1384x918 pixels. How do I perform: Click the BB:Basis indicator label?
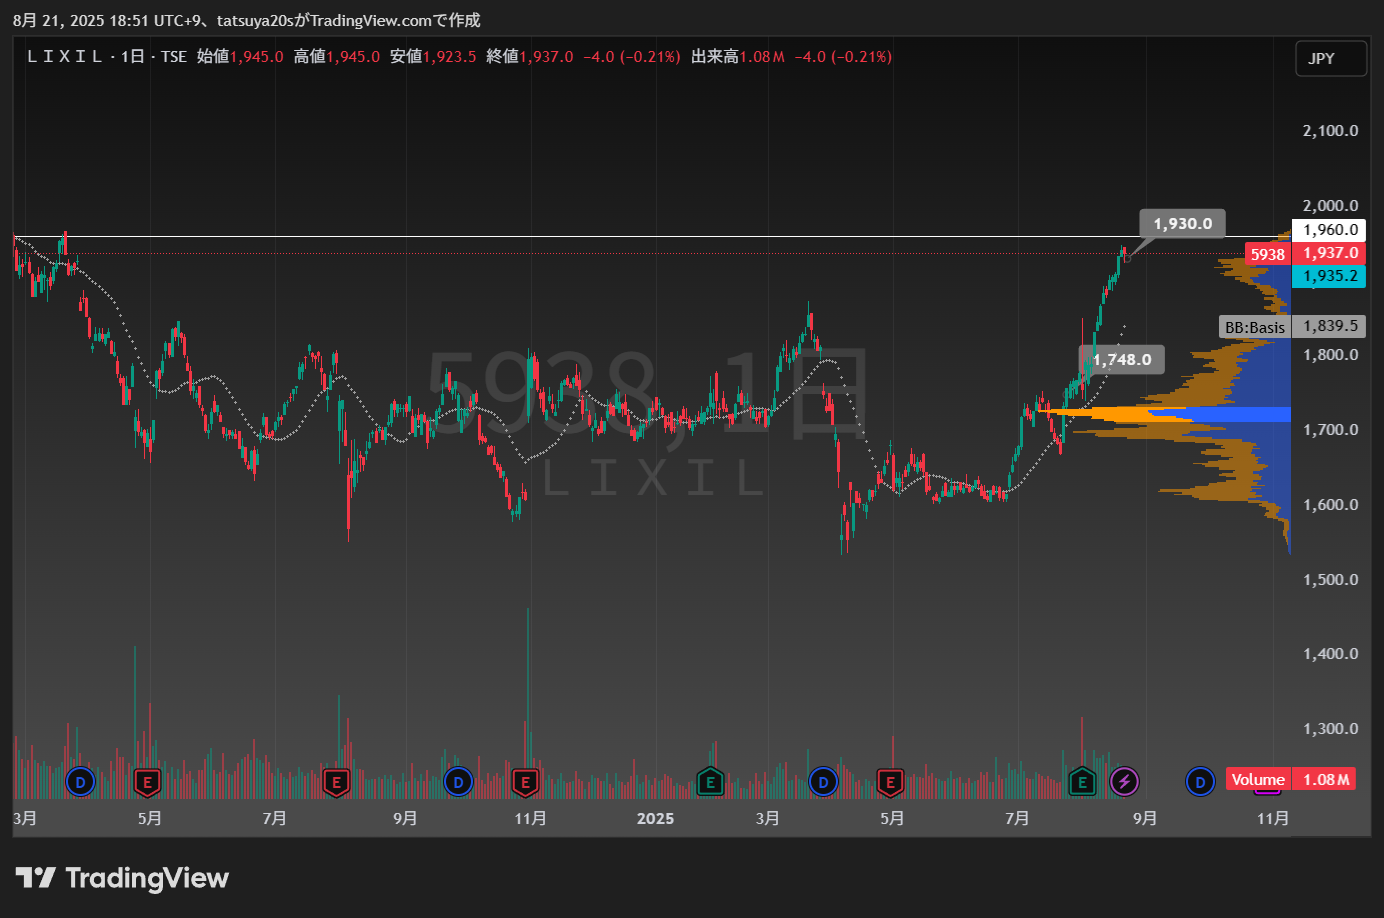[1255, 327]
